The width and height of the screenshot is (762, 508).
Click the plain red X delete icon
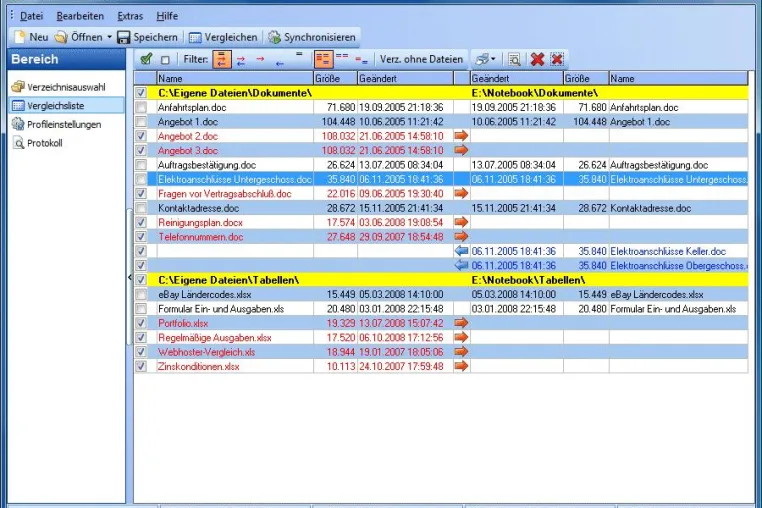[537, 59]
